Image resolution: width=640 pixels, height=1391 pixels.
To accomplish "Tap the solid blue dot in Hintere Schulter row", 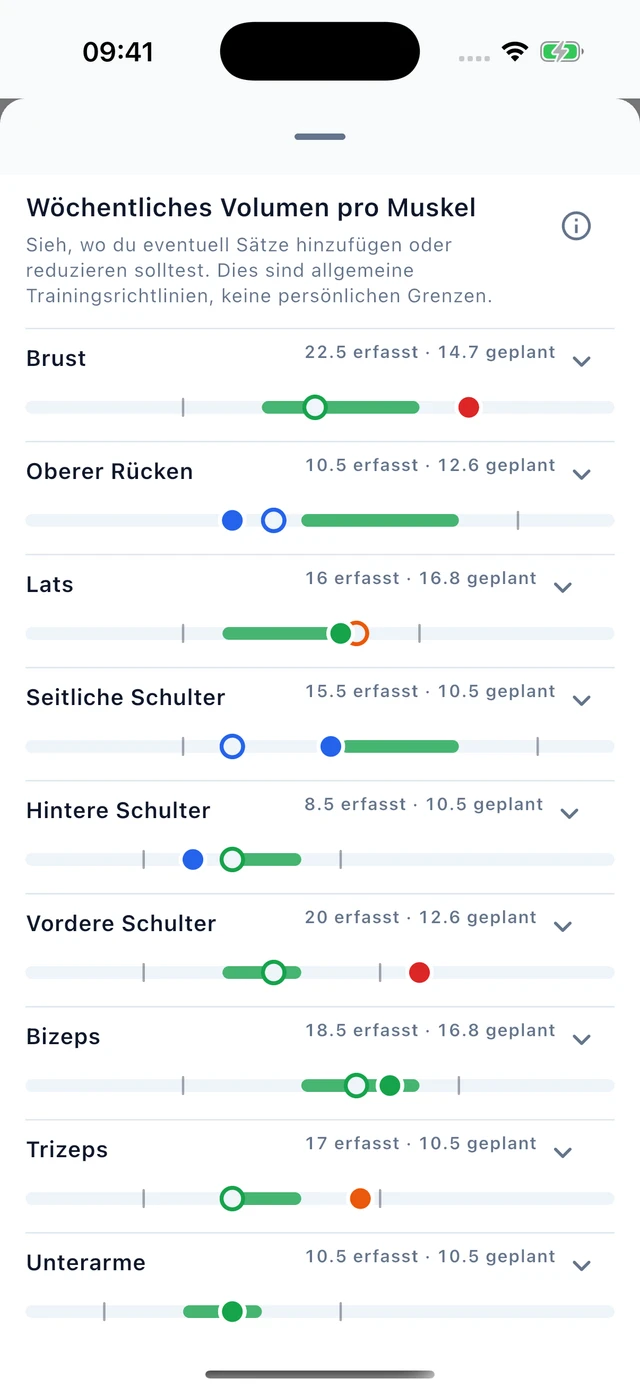I will pyautogui.click(x=193, y=859).
